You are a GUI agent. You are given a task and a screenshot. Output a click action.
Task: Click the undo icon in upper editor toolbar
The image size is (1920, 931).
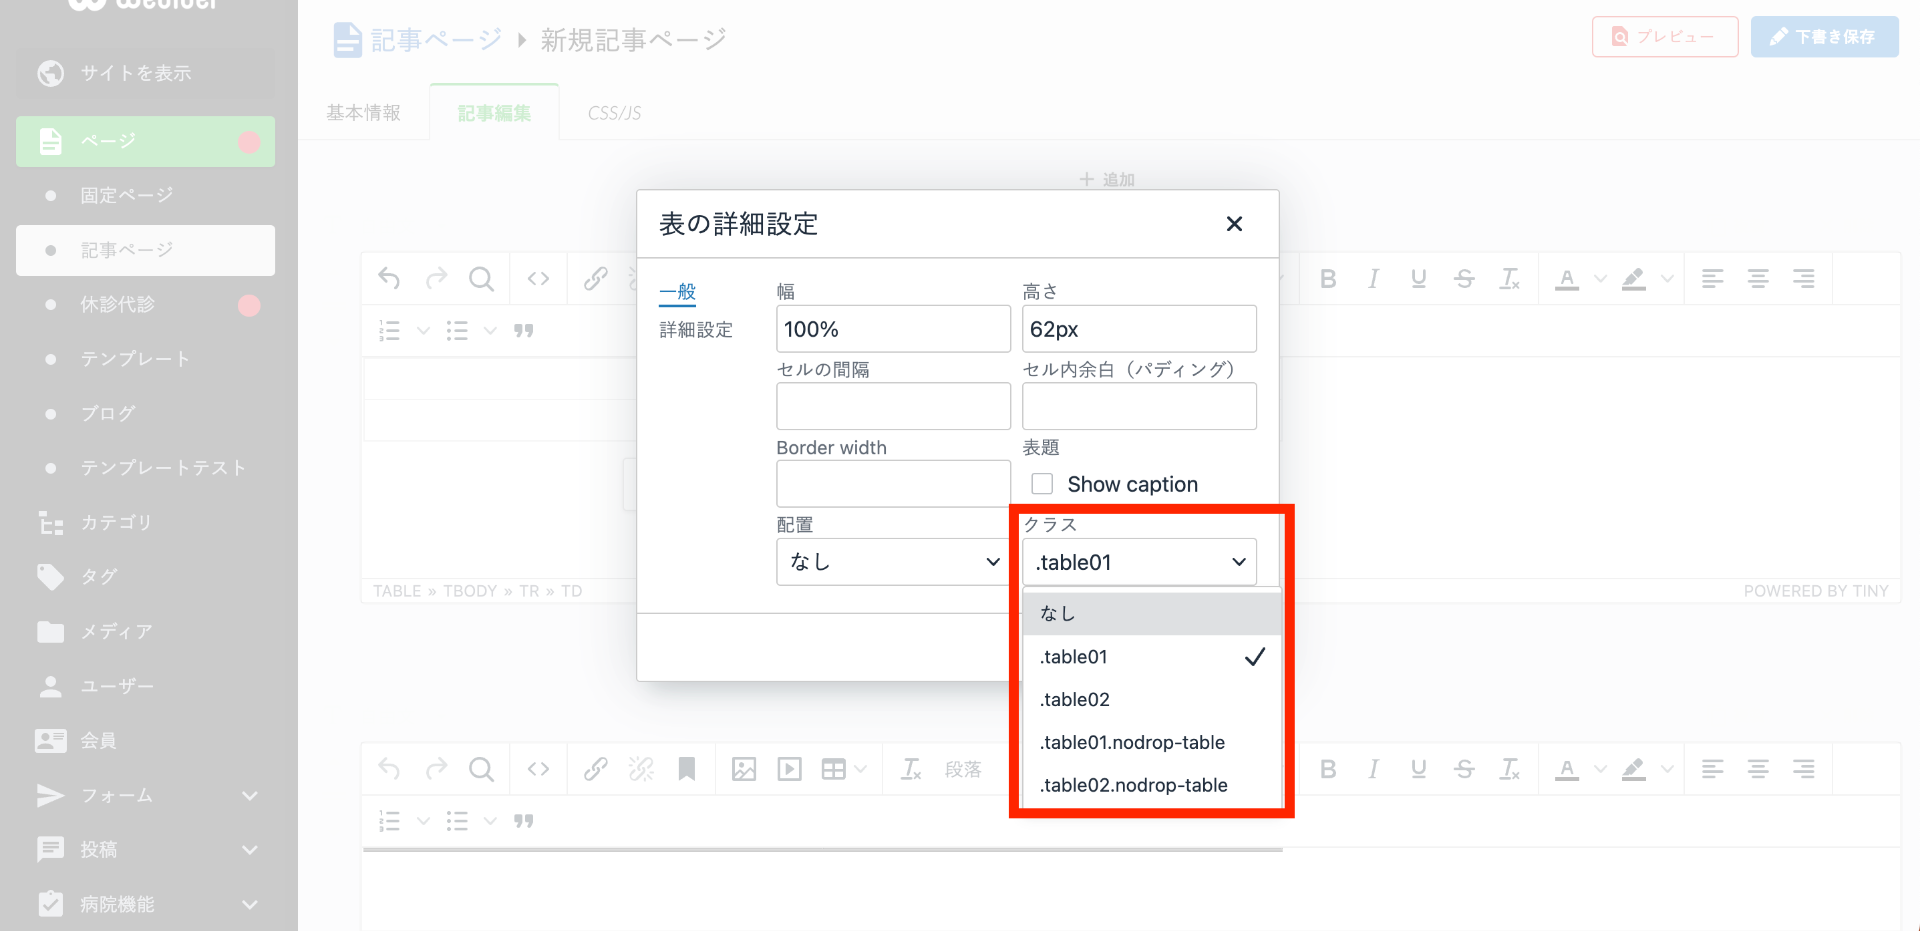coord(389,279)
